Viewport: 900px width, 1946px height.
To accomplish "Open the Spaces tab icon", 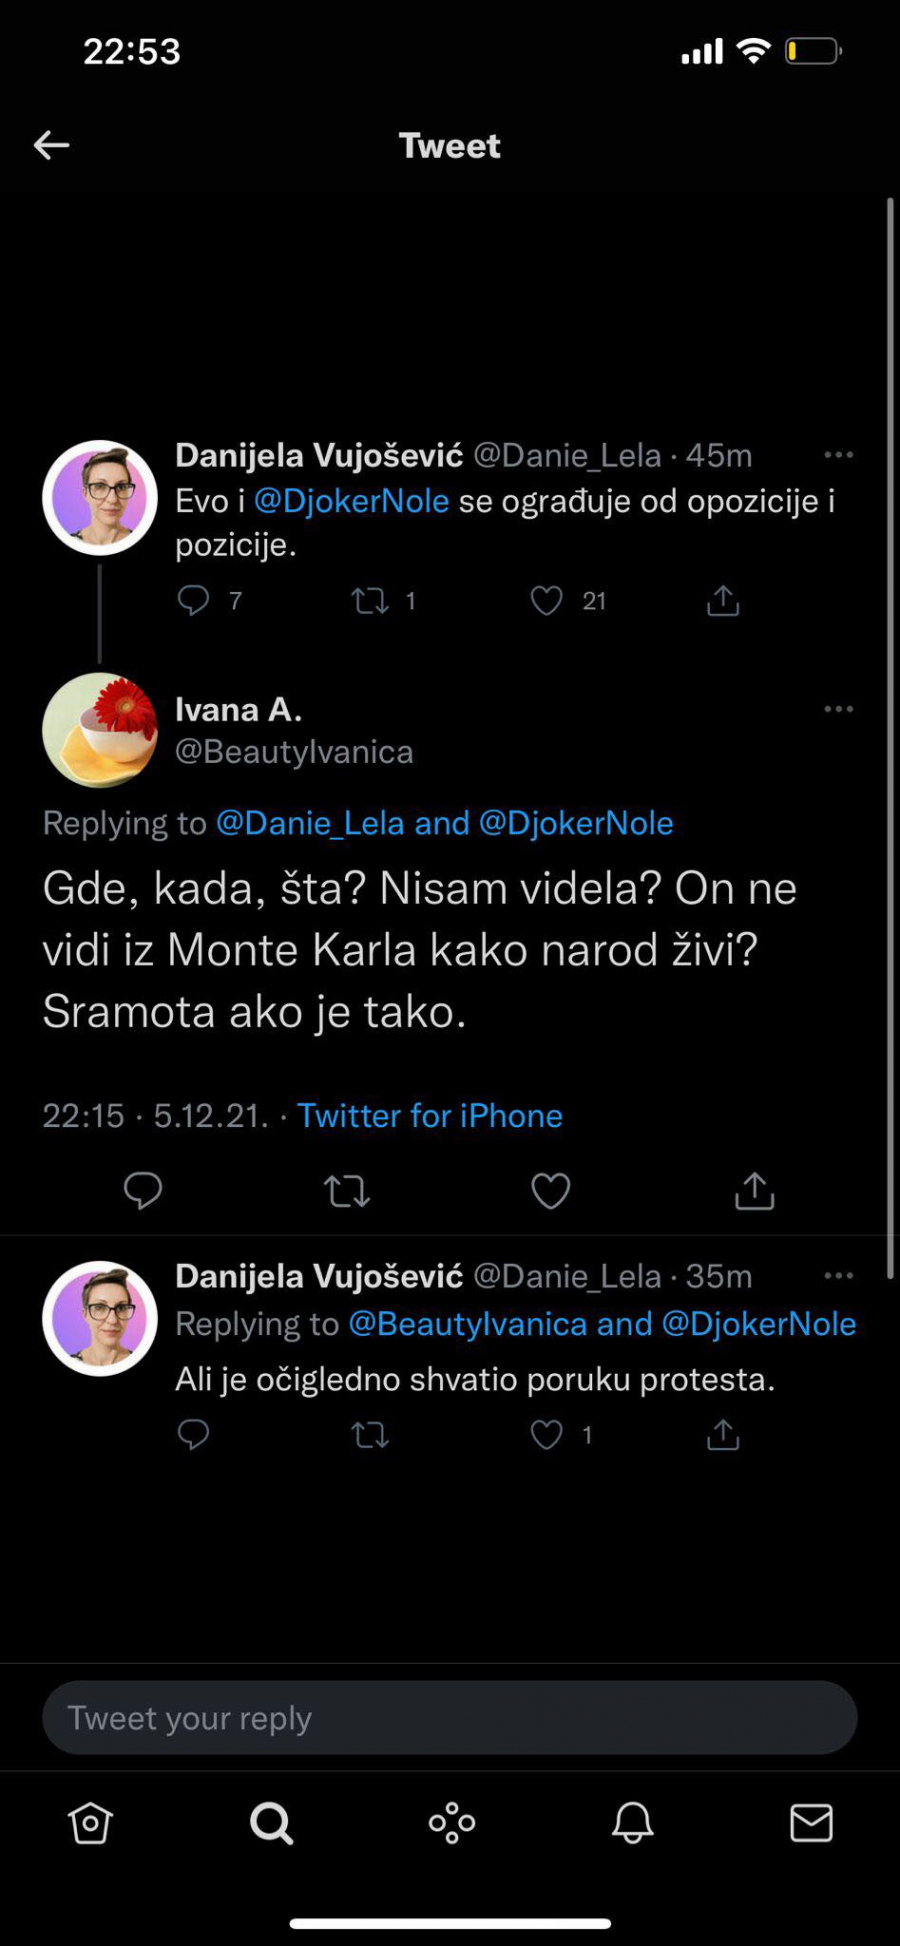I will tap(452, 1823).
